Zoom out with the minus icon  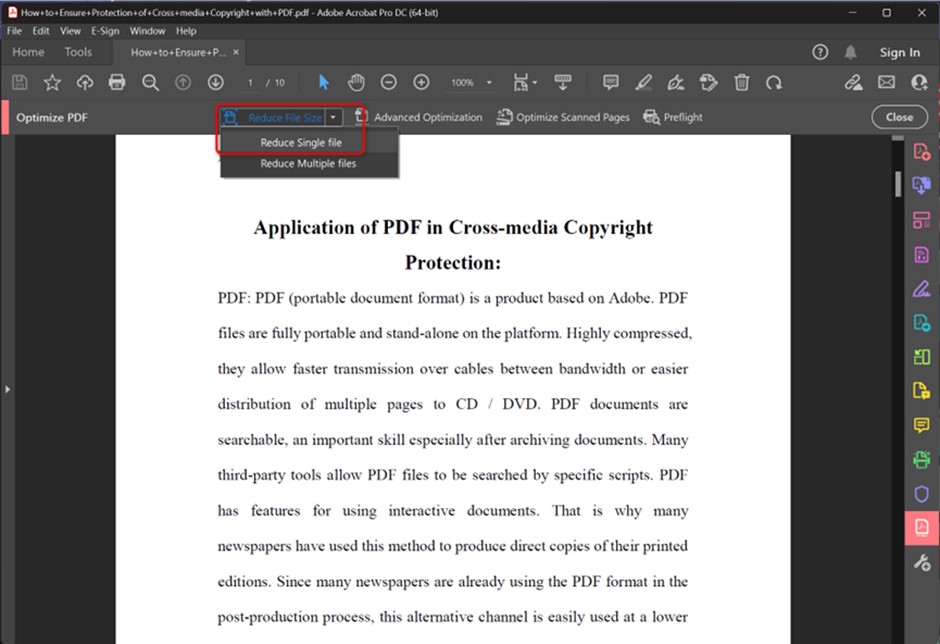[x=389, y=82]
